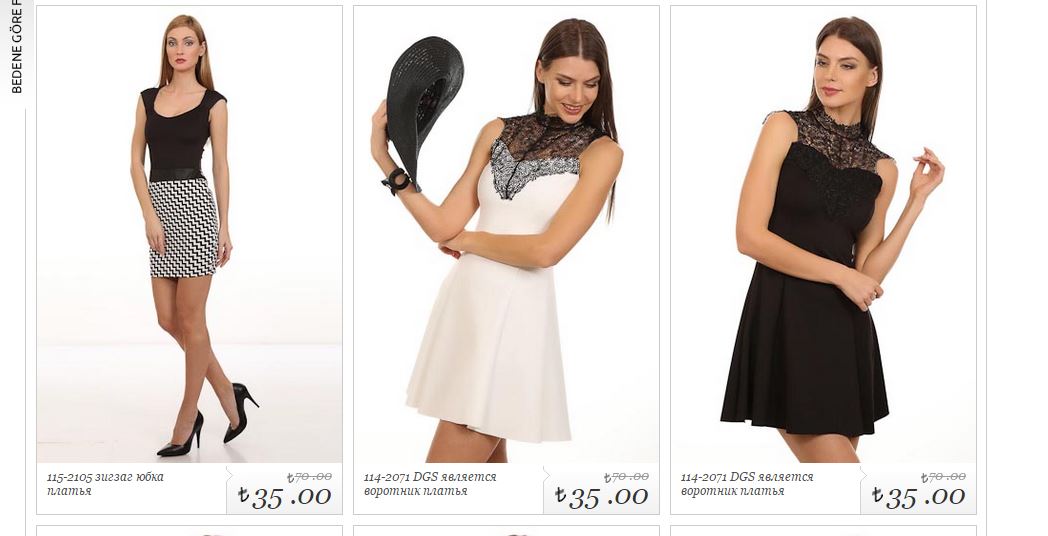The width and height of the screenshot is (1048, 536).
Task: Click the crossed-out 70.00 price on zigzag dress
Action: (x=309, y=477)
